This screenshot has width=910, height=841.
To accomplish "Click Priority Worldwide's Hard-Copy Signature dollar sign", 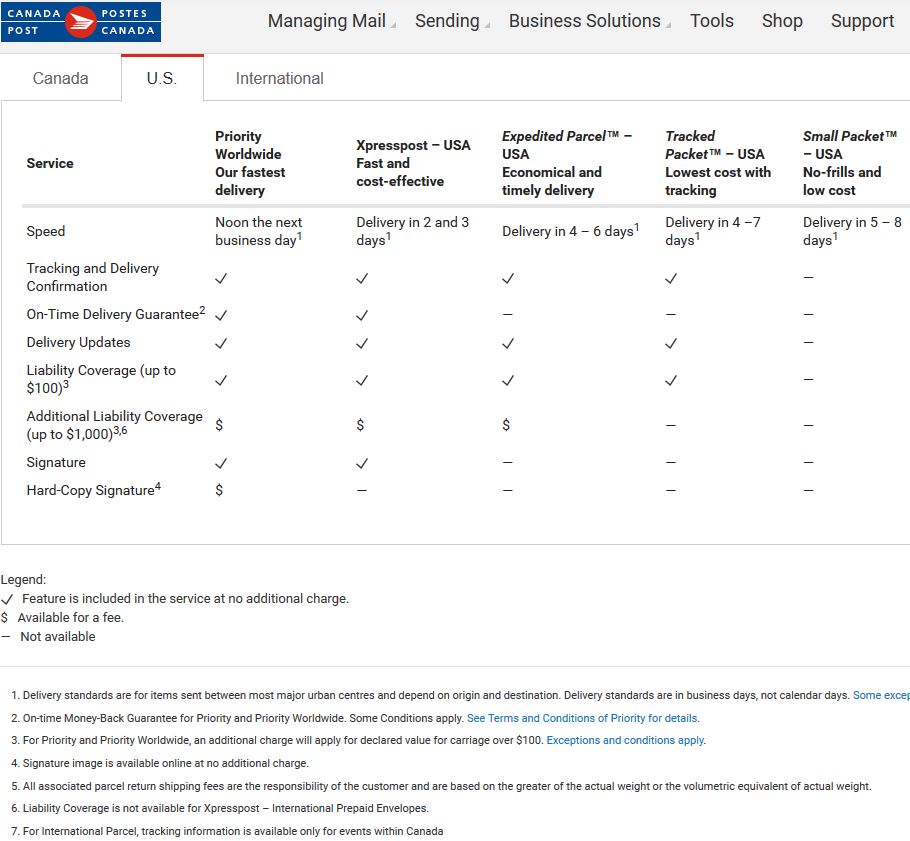I will click(219, 490).
